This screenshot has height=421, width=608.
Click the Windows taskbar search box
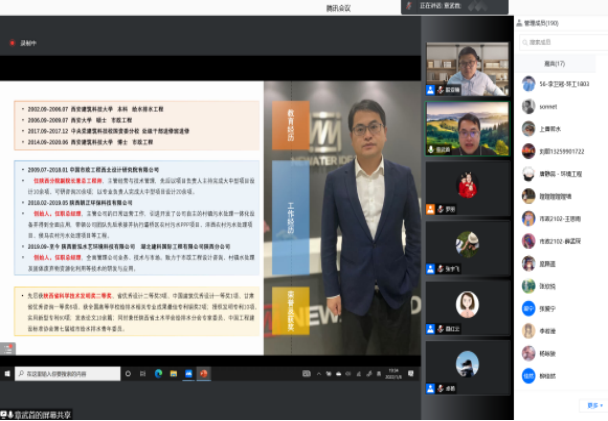[x=68, y=373]
